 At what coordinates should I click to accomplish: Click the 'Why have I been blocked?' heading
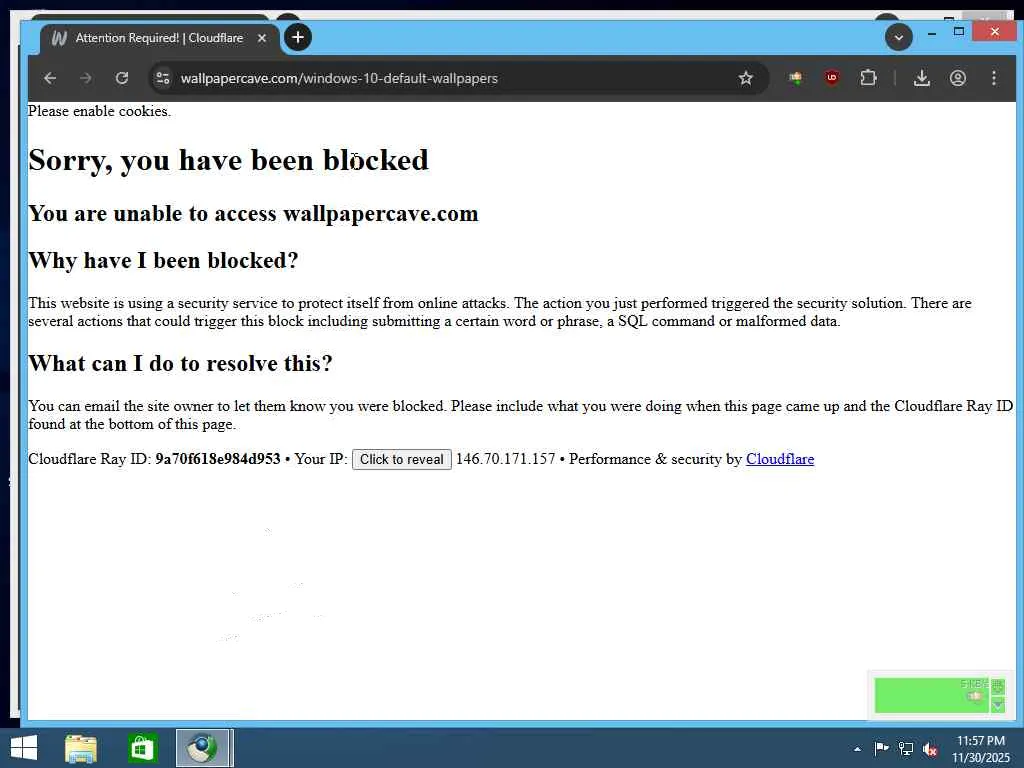point(163,261)
